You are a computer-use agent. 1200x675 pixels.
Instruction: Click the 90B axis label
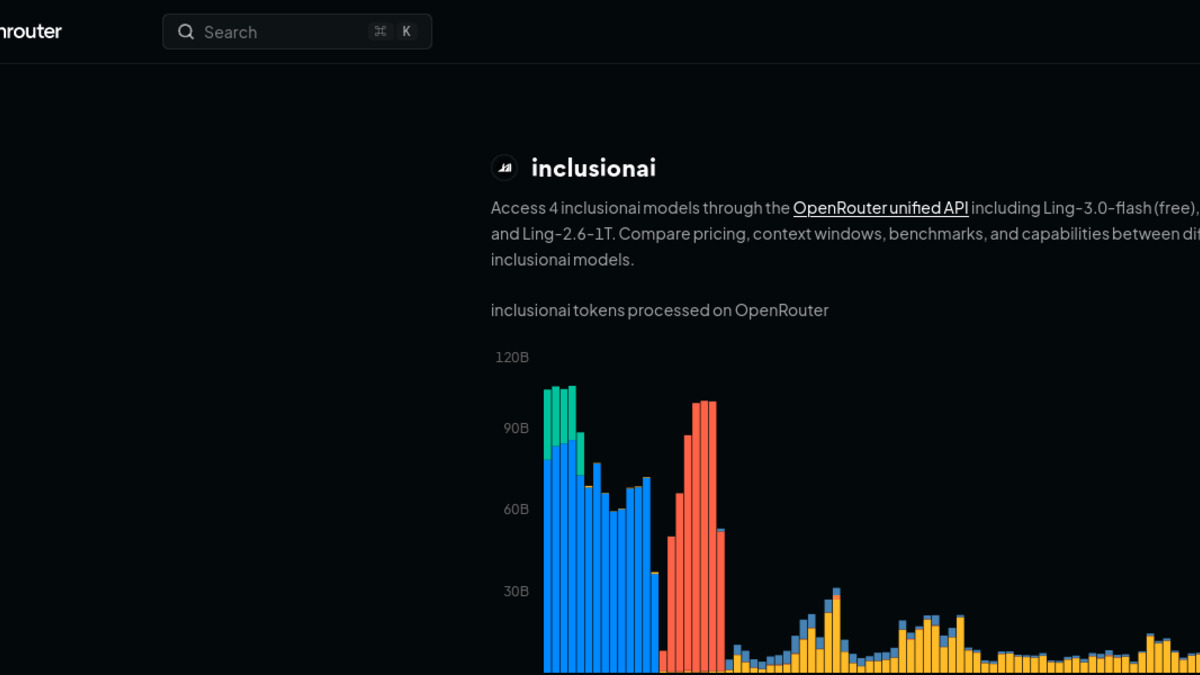click(515, 428)
